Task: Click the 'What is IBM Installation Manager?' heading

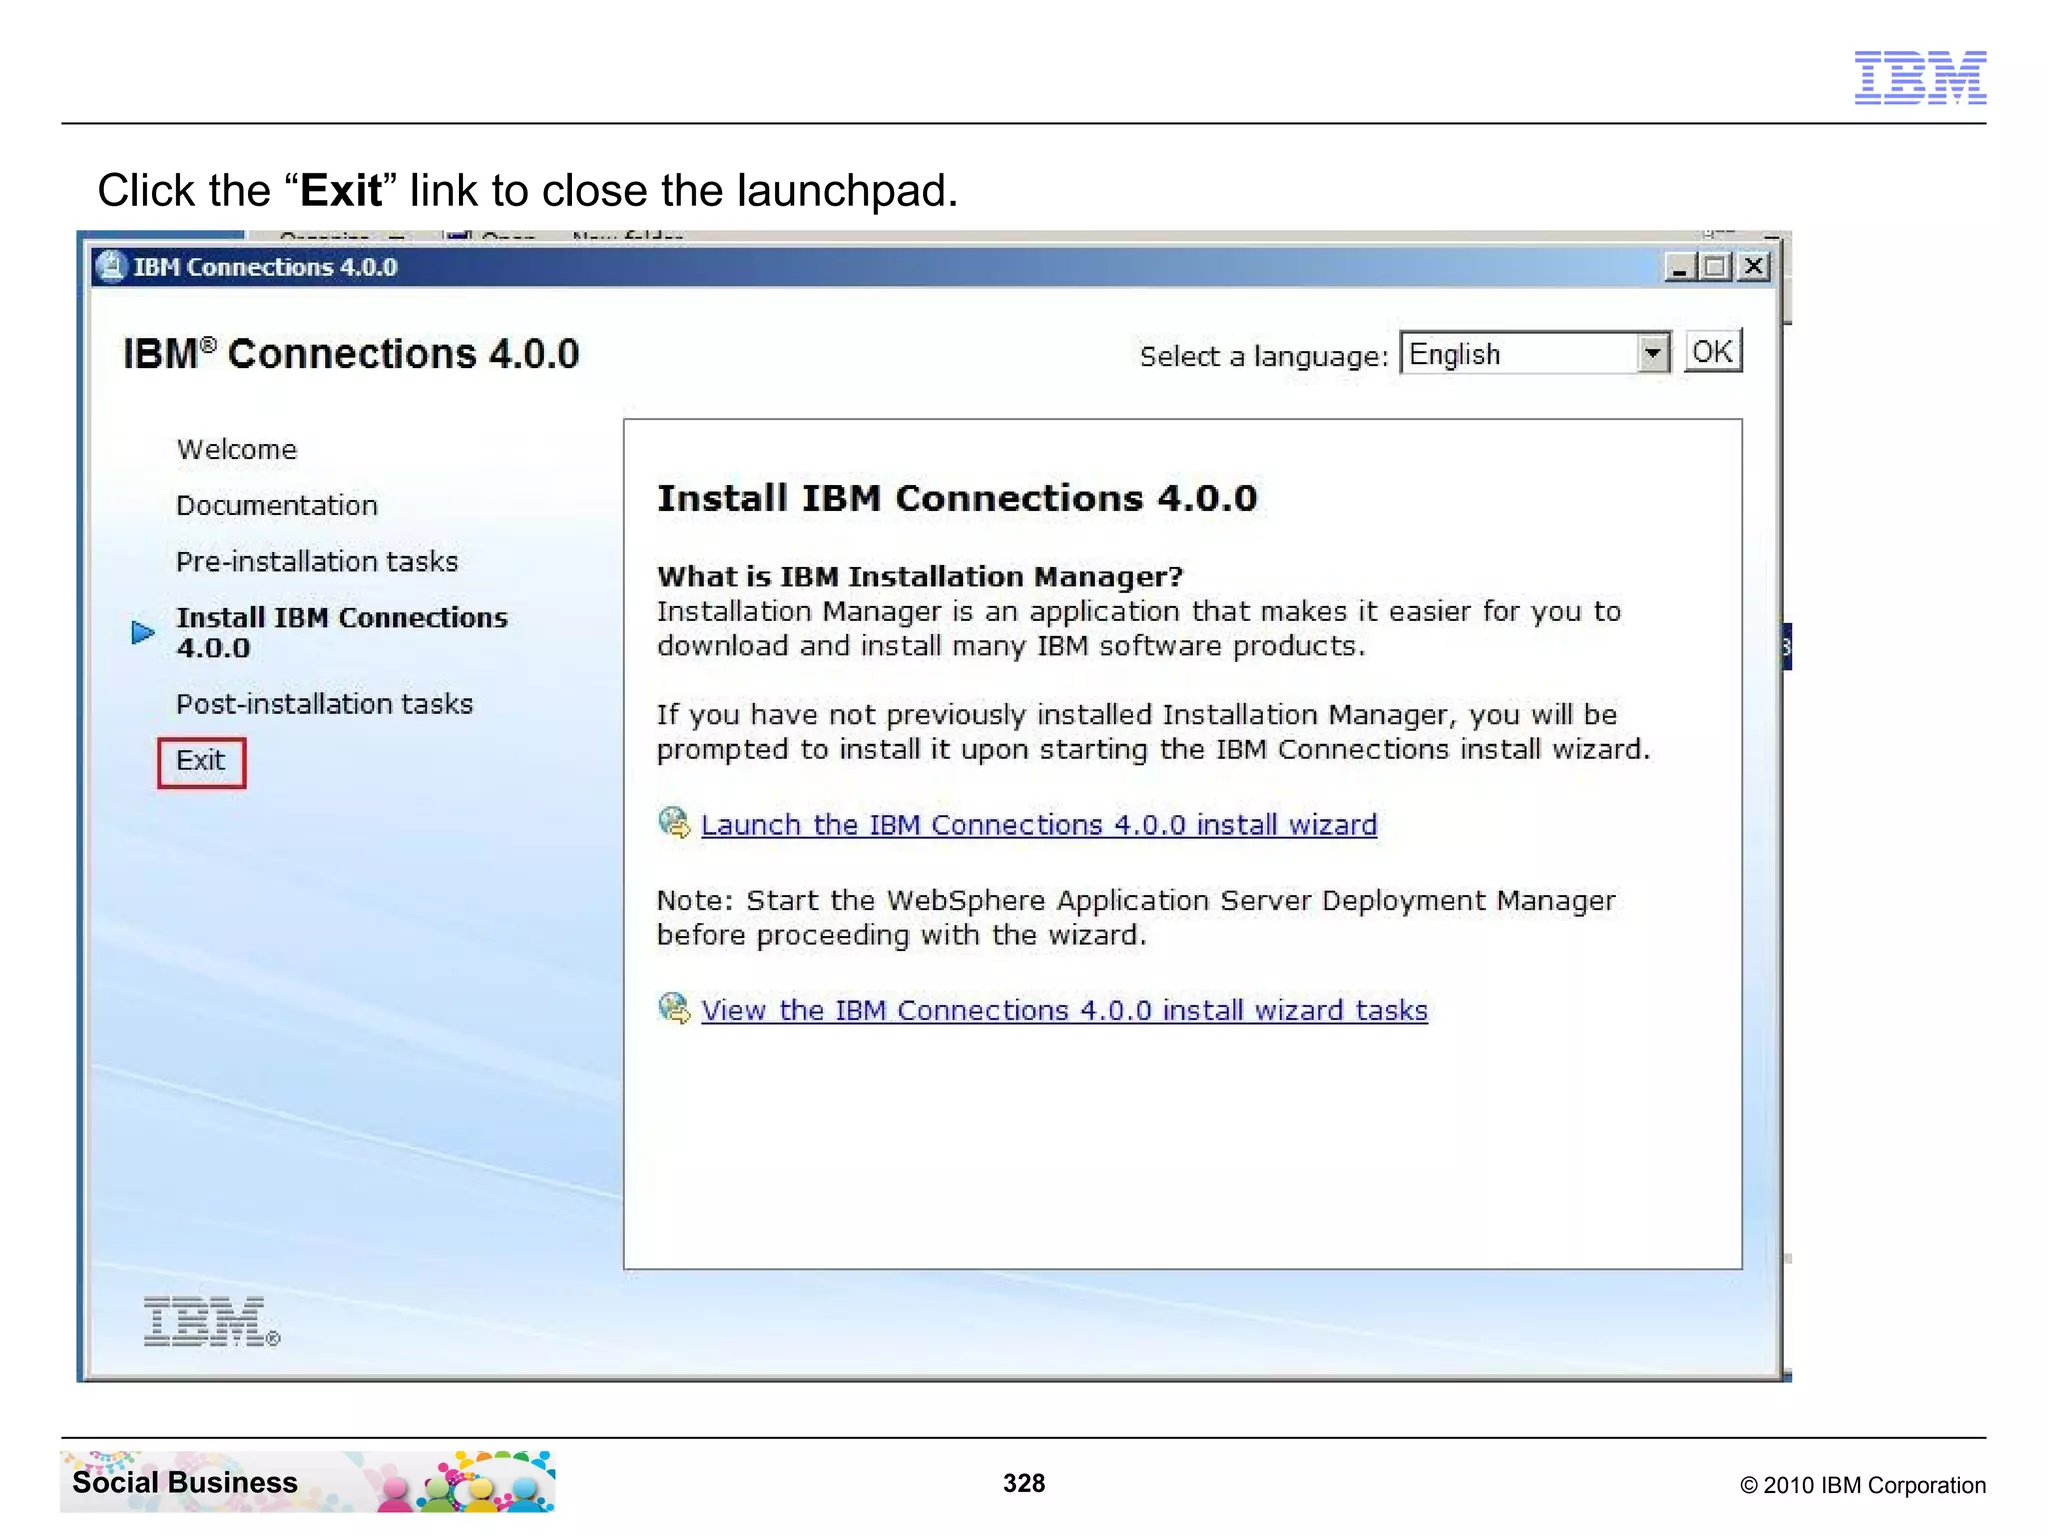Action: coord(920,577)
